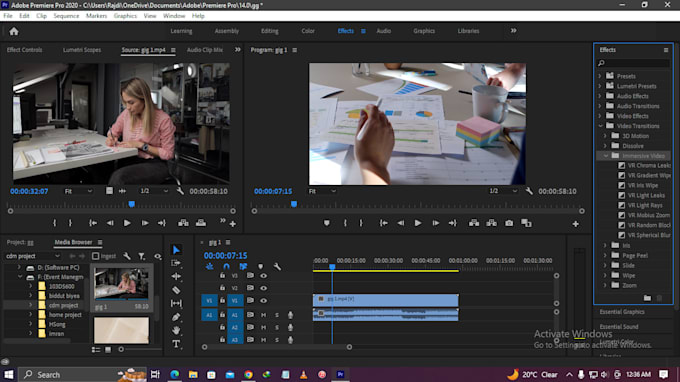Expand the Video Effects folder
The height and width of the screenshot is (382, 680).
coord(600,116)
